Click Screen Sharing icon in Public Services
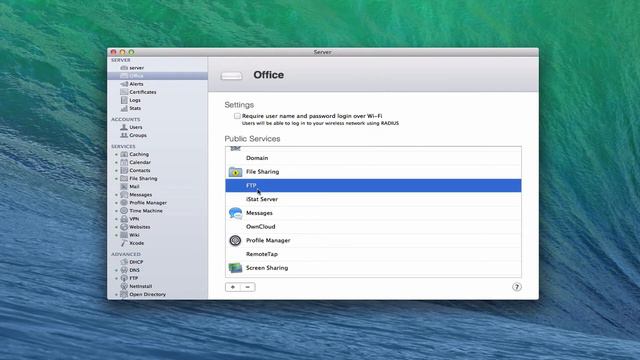640x360 pixels. [x=235, y=268]
